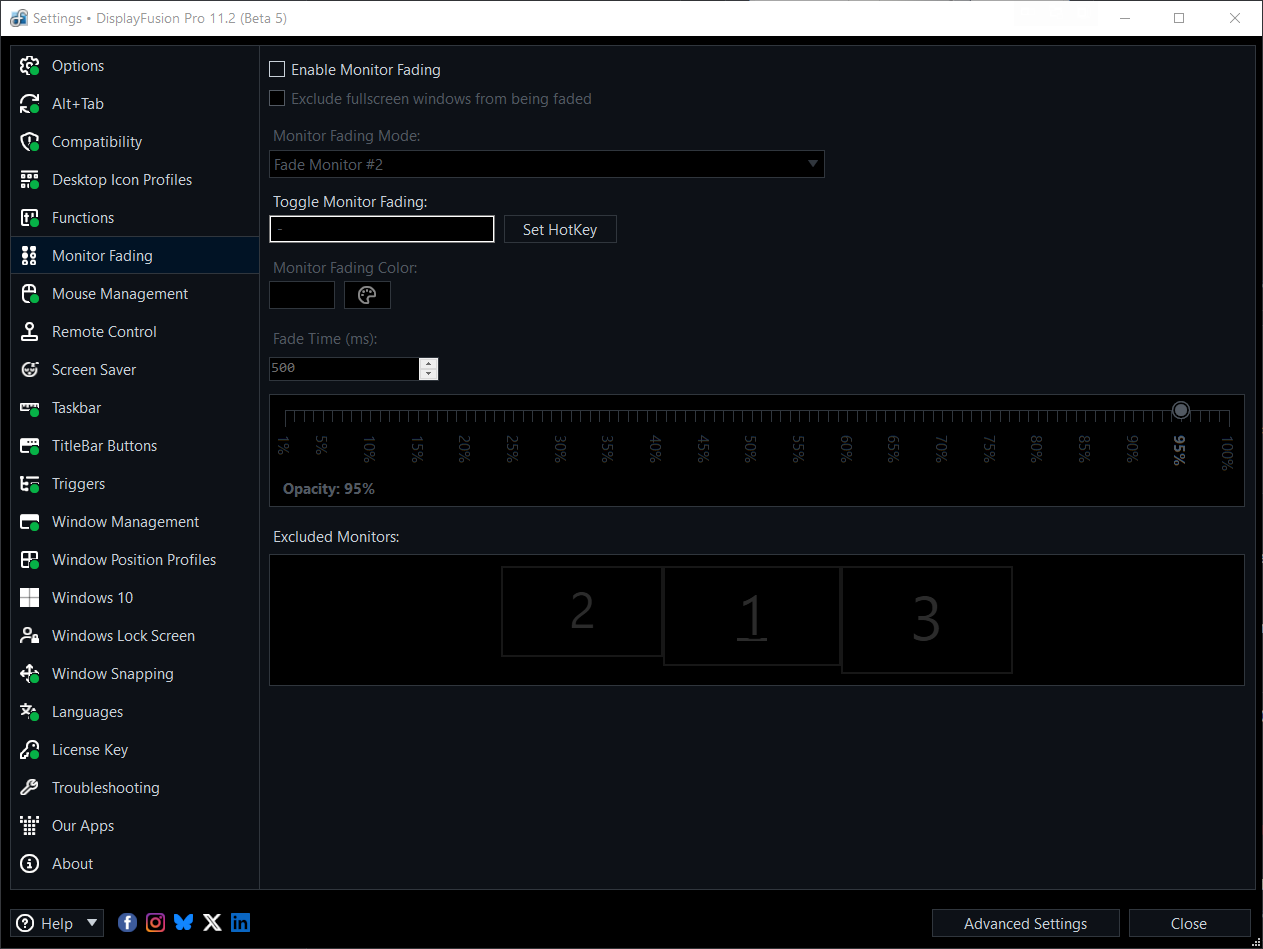The width and height of the screenshot is (1263, 949).
Task: Open the X social media icon
Action: pos(212,922)
